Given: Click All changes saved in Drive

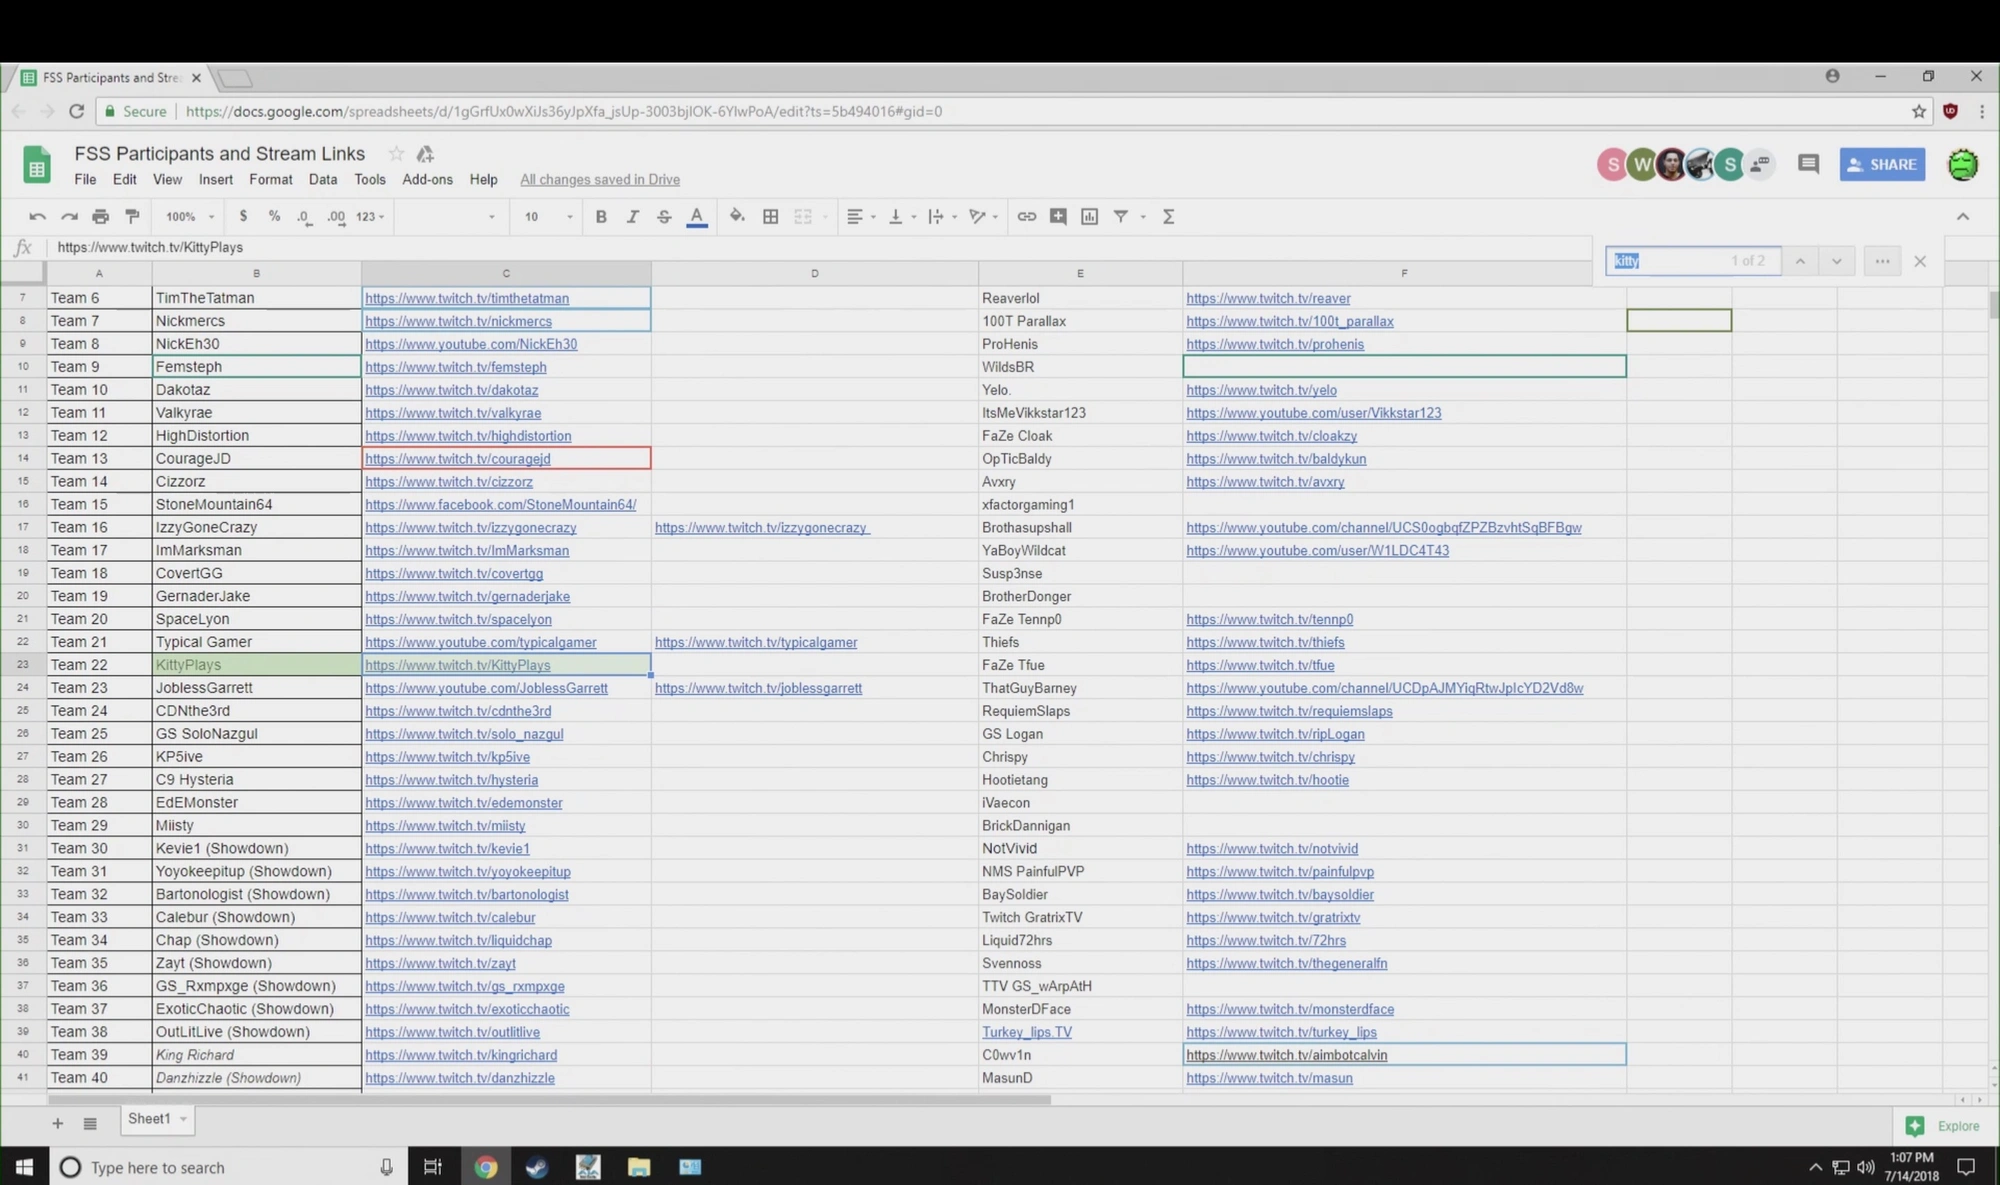Looking at the screenshot, I should point(600,179).
